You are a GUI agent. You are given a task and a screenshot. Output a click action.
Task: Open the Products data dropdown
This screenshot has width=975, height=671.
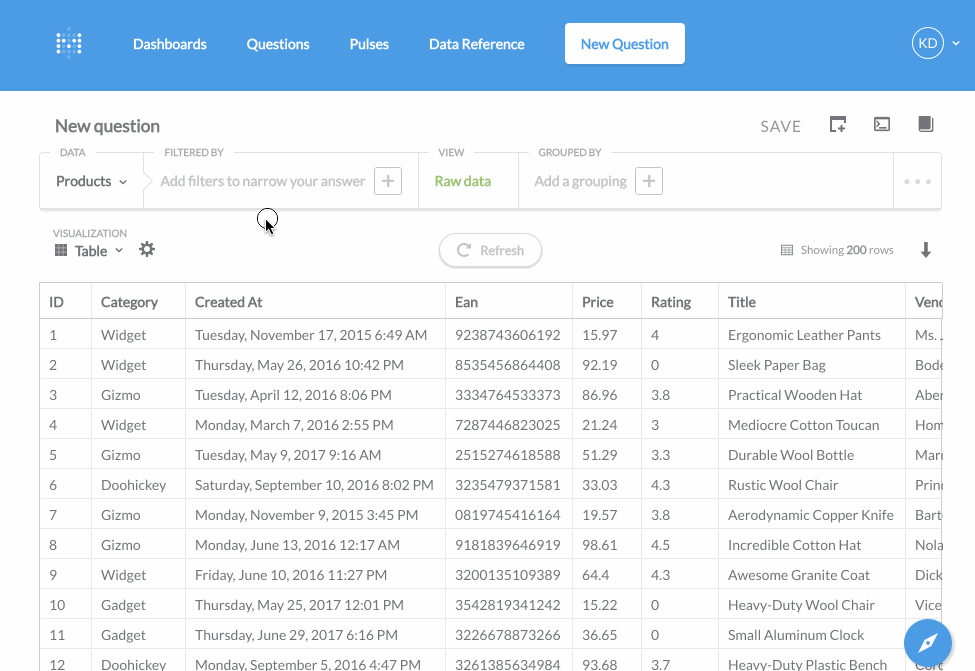(91, 181)
